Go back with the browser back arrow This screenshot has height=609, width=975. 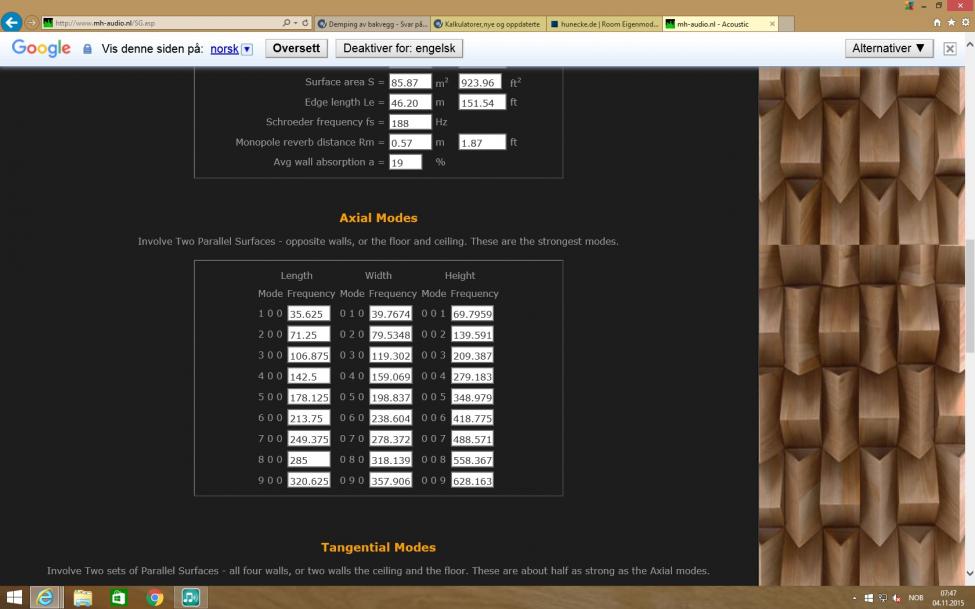11,22
